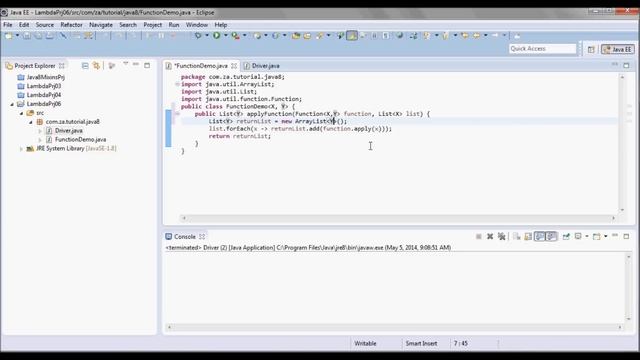Open the External Tools dropdown arrow

[245, 36]
